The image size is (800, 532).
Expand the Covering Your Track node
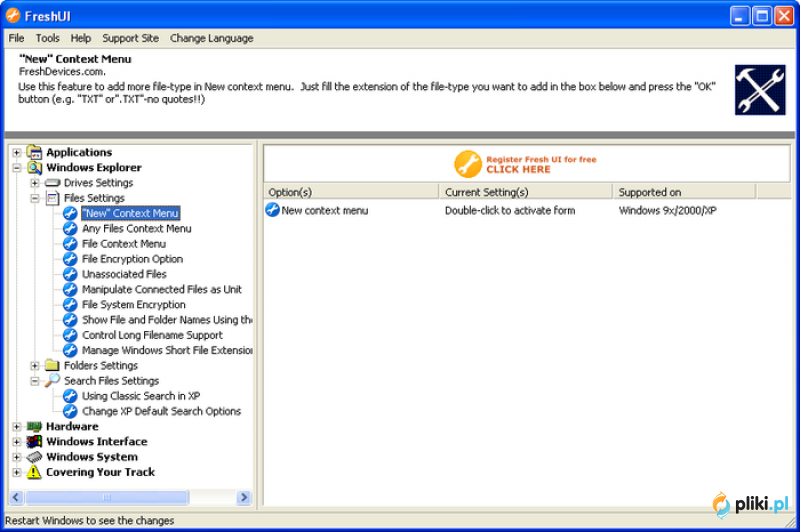[17, 472]
